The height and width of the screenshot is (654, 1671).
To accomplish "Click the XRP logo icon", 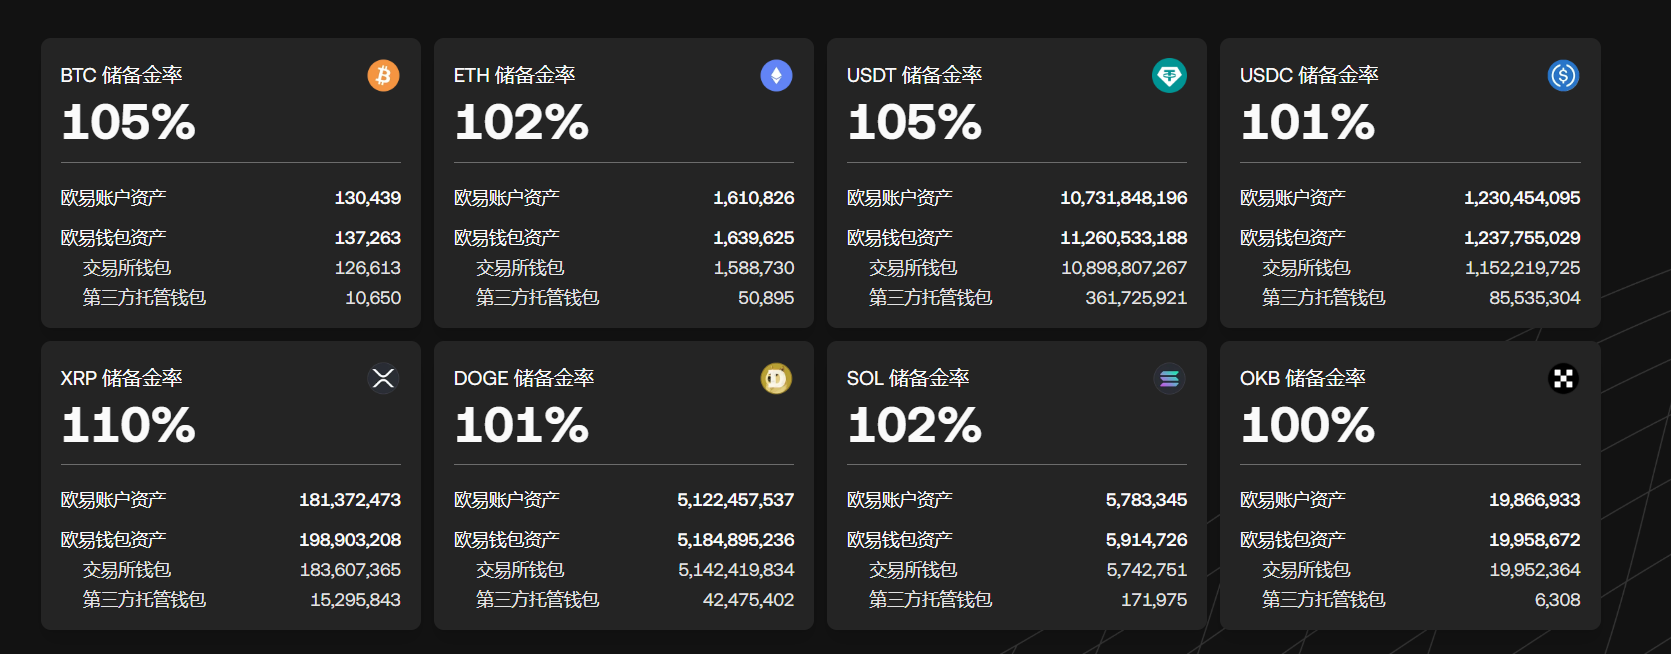I will (383, 378).
